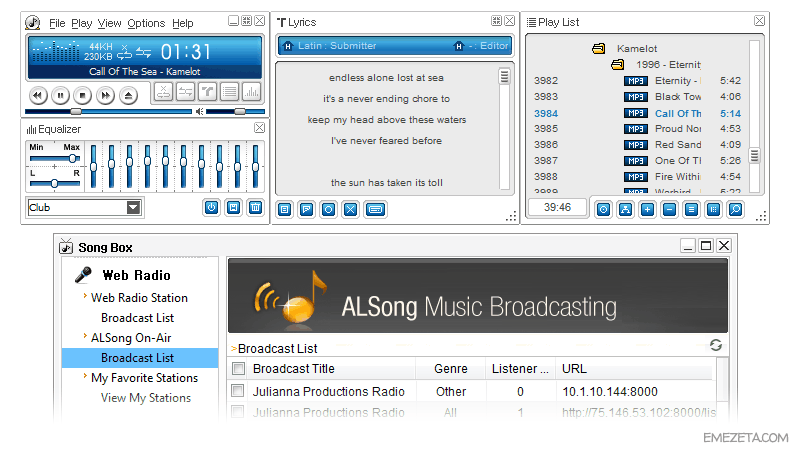Viewport: 800px width, 450px height.
Task: Click the ALSong logo icon in player
Action: click(33, 22)
